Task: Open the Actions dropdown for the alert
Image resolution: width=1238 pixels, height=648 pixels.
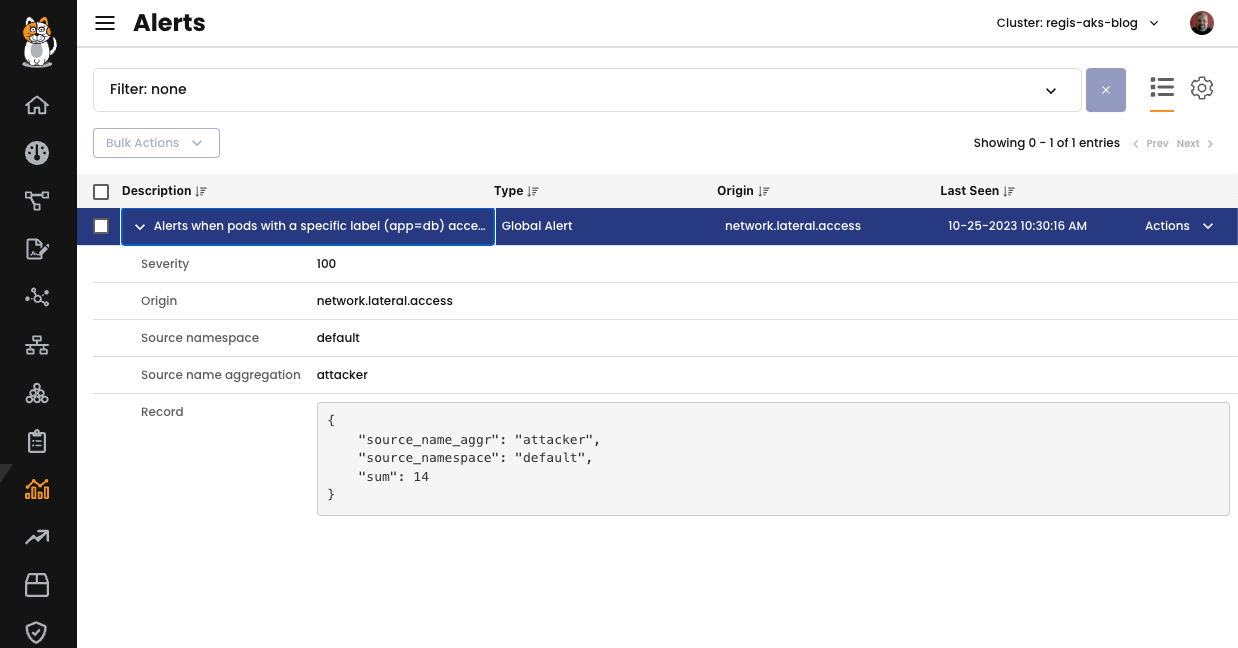Action: click(1179, 226)
